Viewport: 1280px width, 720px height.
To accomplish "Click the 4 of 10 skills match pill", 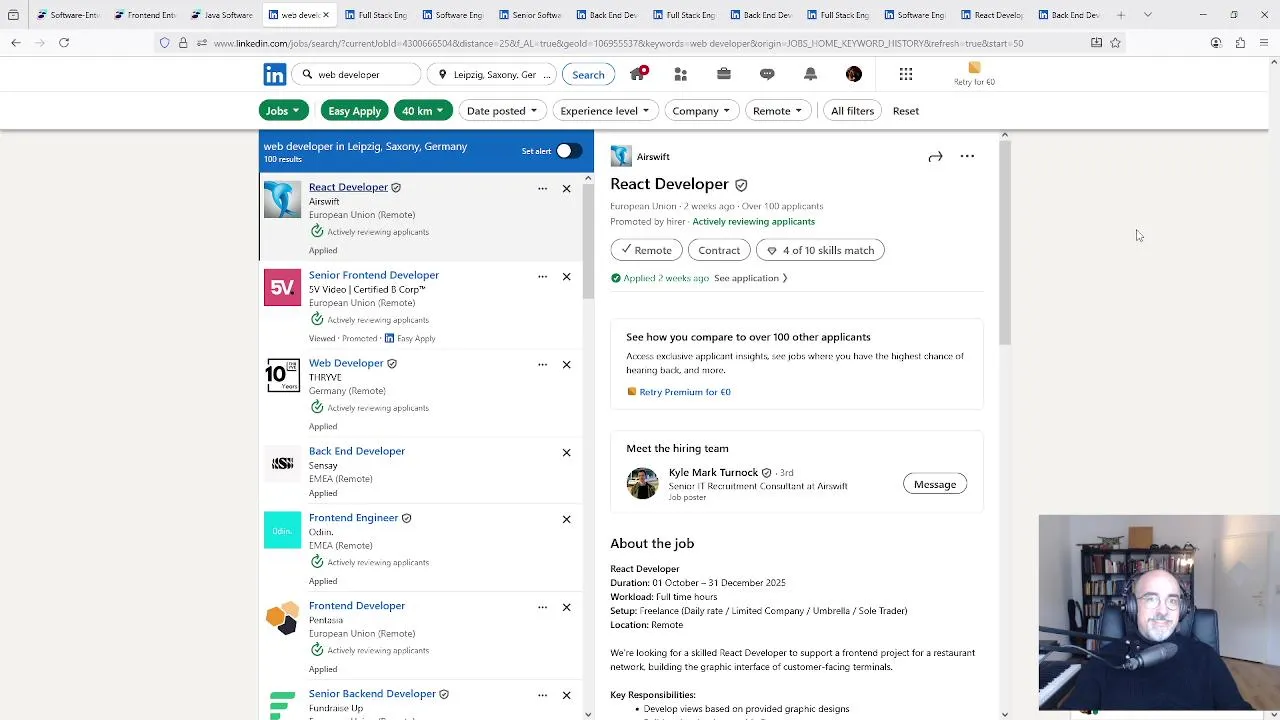I will click(820, 250).
